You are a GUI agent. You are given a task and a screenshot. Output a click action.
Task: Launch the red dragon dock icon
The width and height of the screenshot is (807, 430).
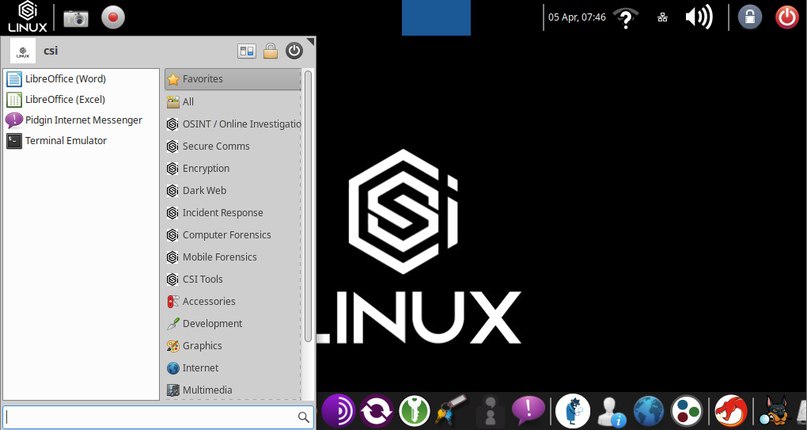tap(730, 411)
